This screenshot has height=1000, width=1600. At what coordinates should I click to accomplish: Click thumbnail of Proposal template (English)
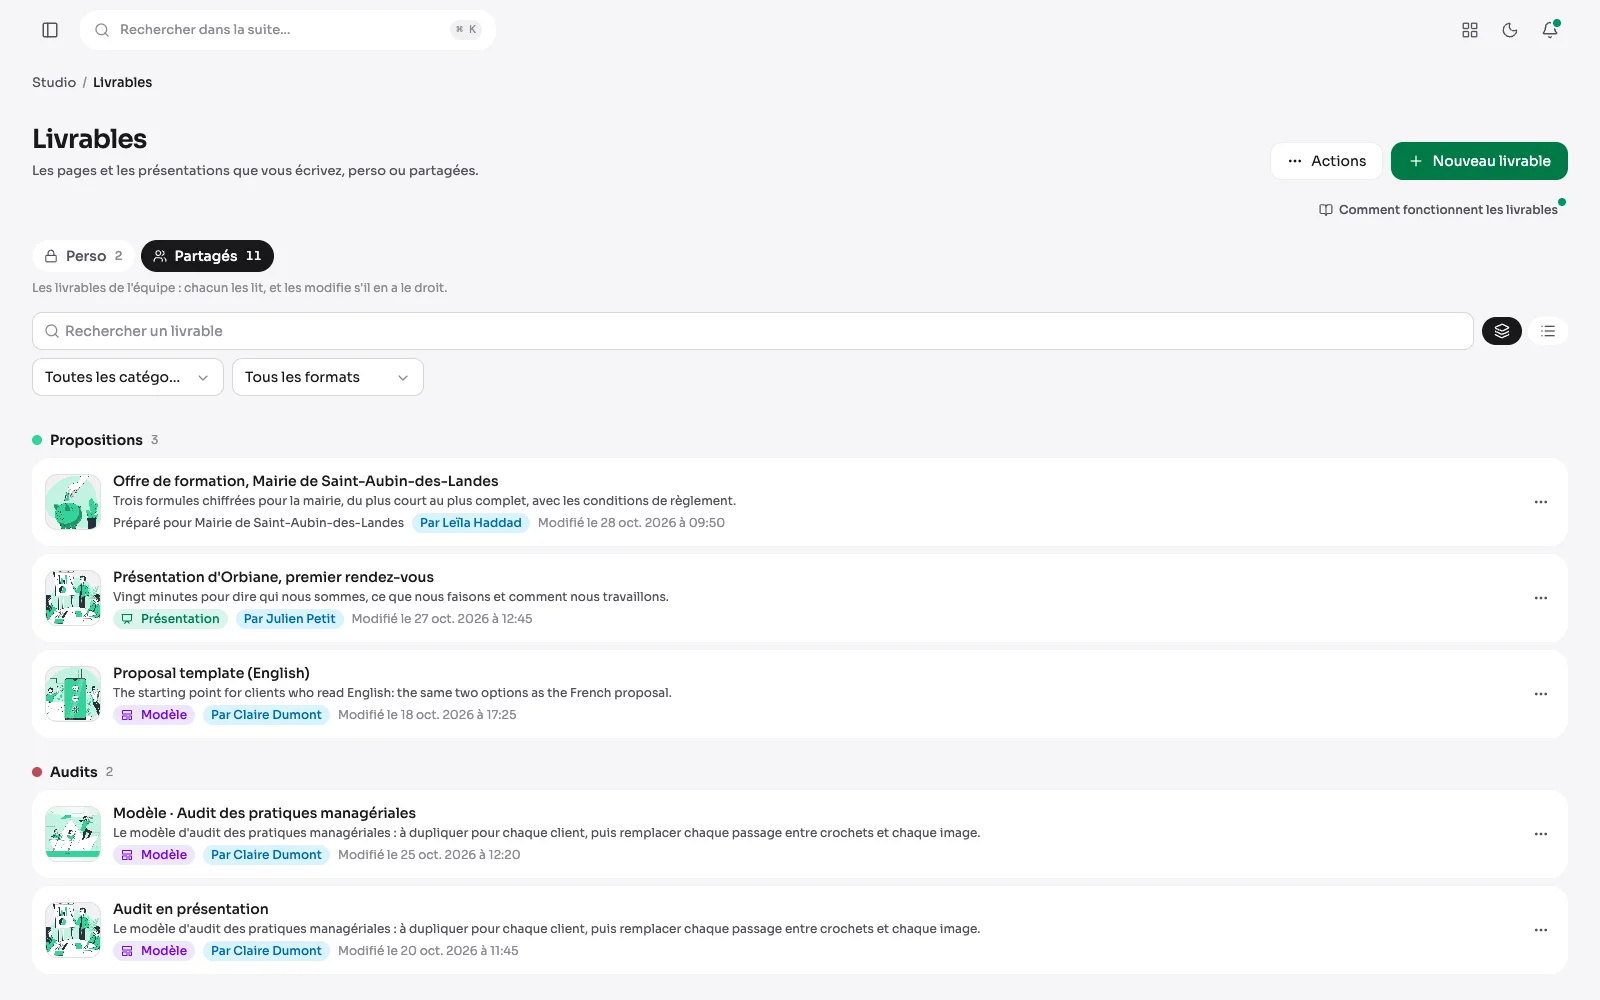tap(73, 694)
